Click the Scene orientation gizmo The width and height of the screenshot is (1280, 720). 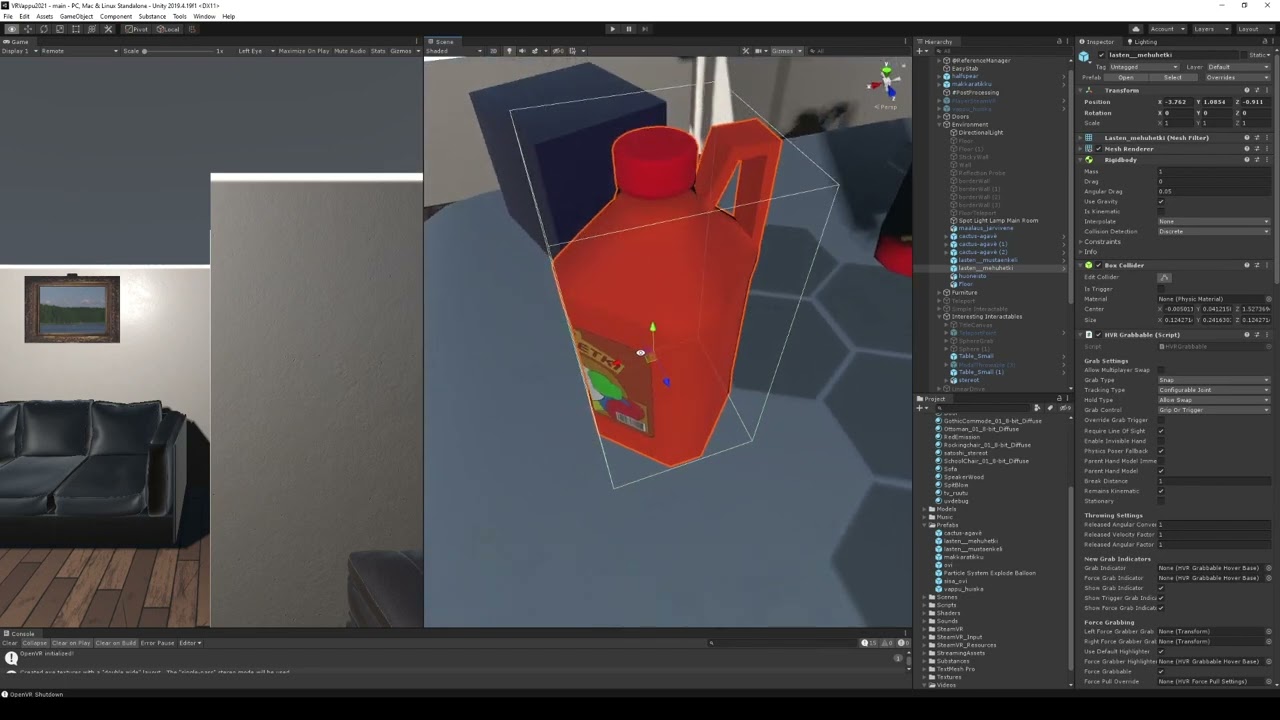coord(885,84)
